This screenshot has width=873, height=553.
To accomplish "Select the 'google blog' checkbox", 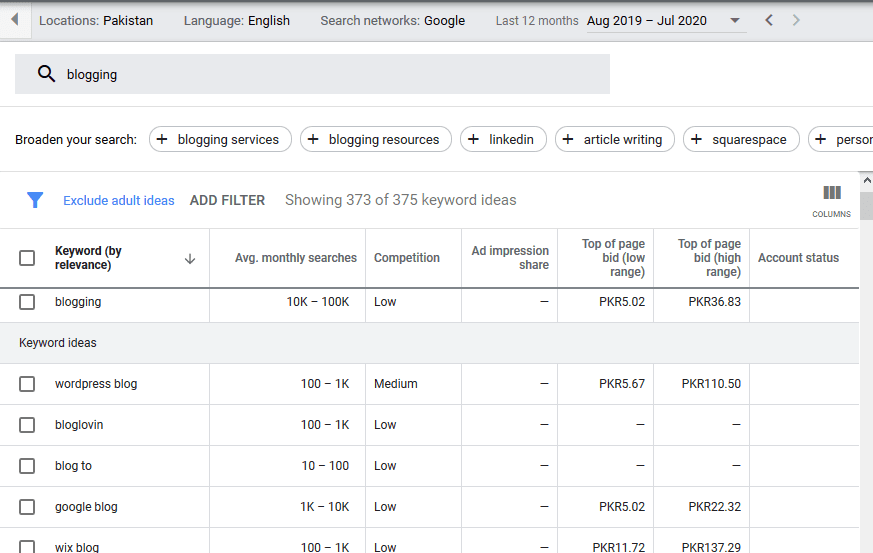I will (x=27, y=507).
